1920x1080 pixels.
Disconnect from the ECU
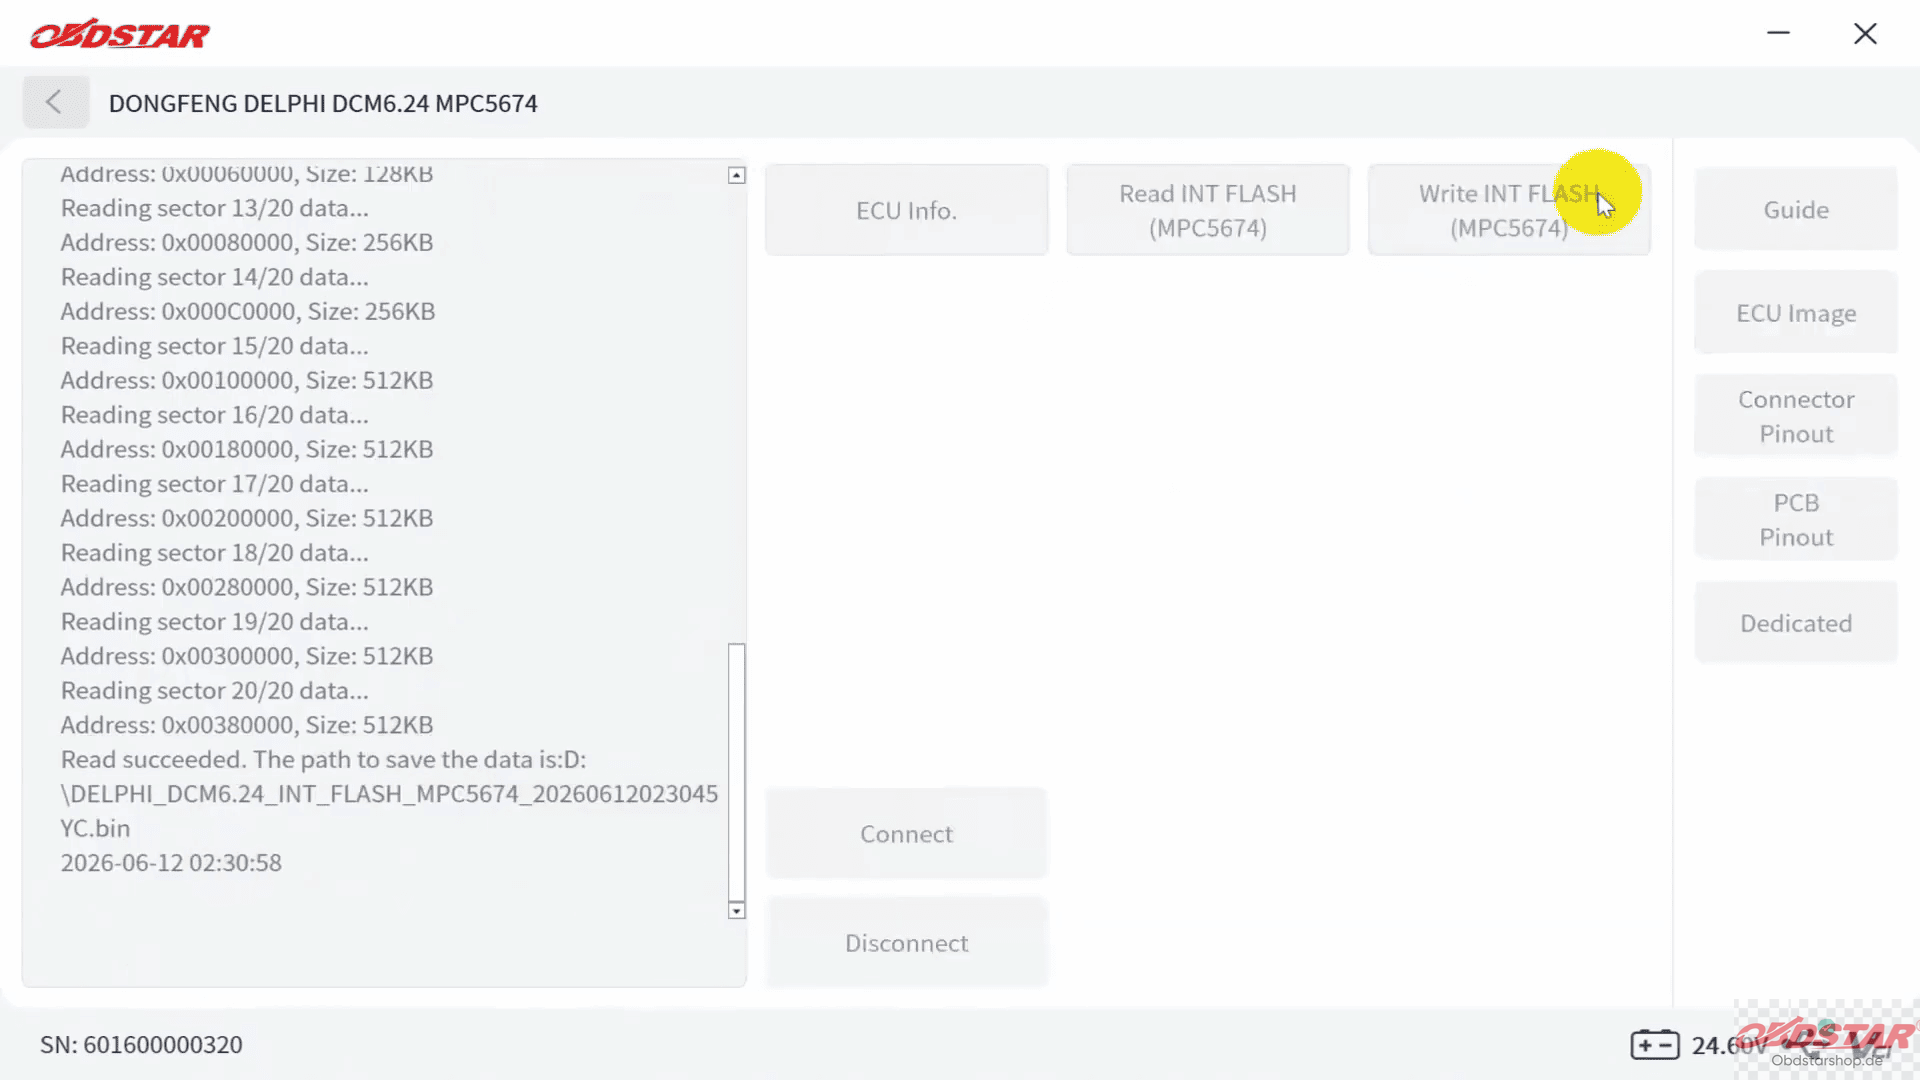click(x=906, y=943)
